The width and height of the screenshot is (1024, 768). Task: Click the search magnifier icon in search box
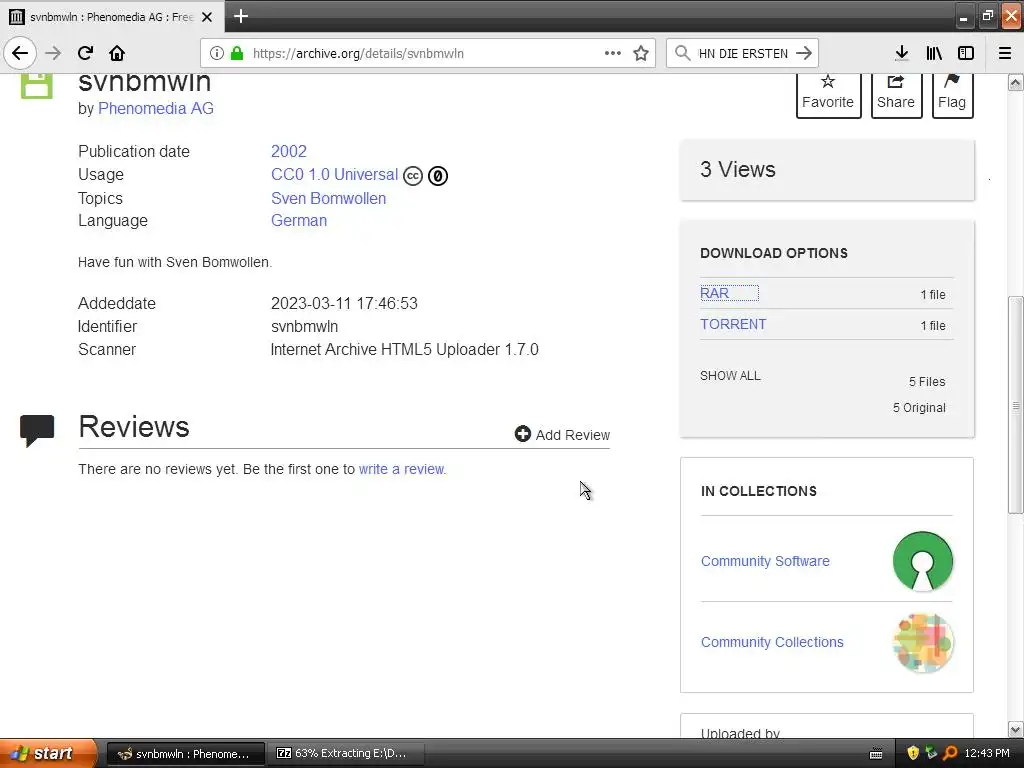click(x=682, y=53)
